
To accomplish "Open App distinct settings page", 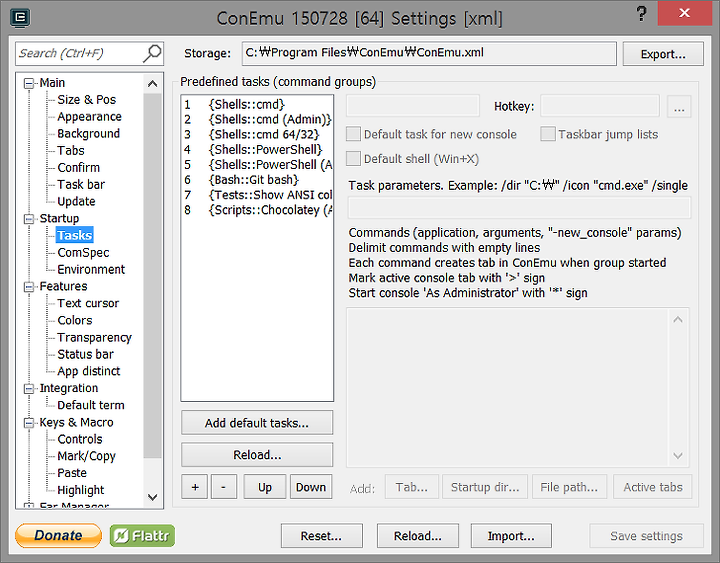I will [89, 371].
